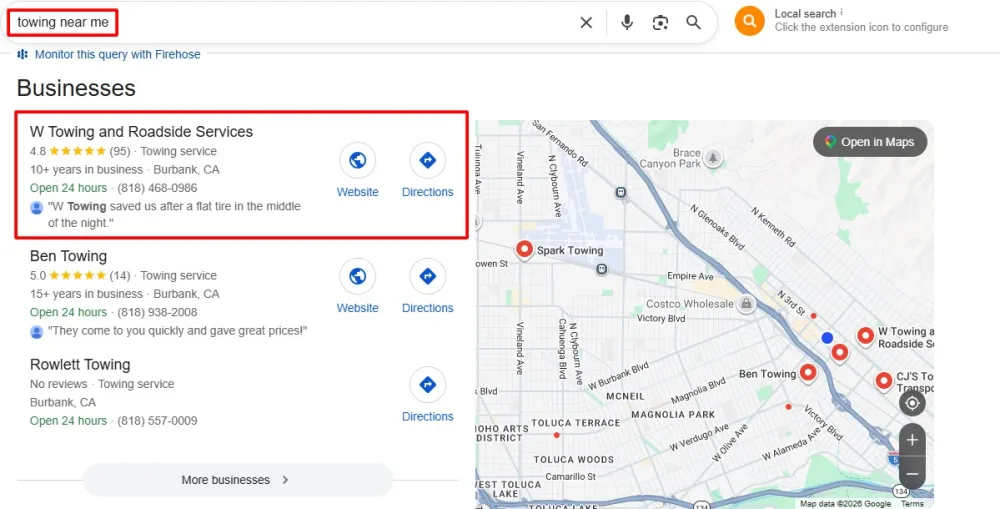Click reviewer avatar beside W Towing review
This screenshot has width=1000, height=509.
[x=36, y=207]
